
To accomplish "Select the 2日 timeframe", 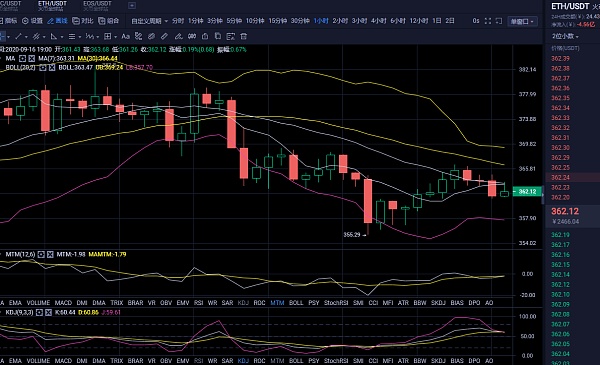I will 450,21.
